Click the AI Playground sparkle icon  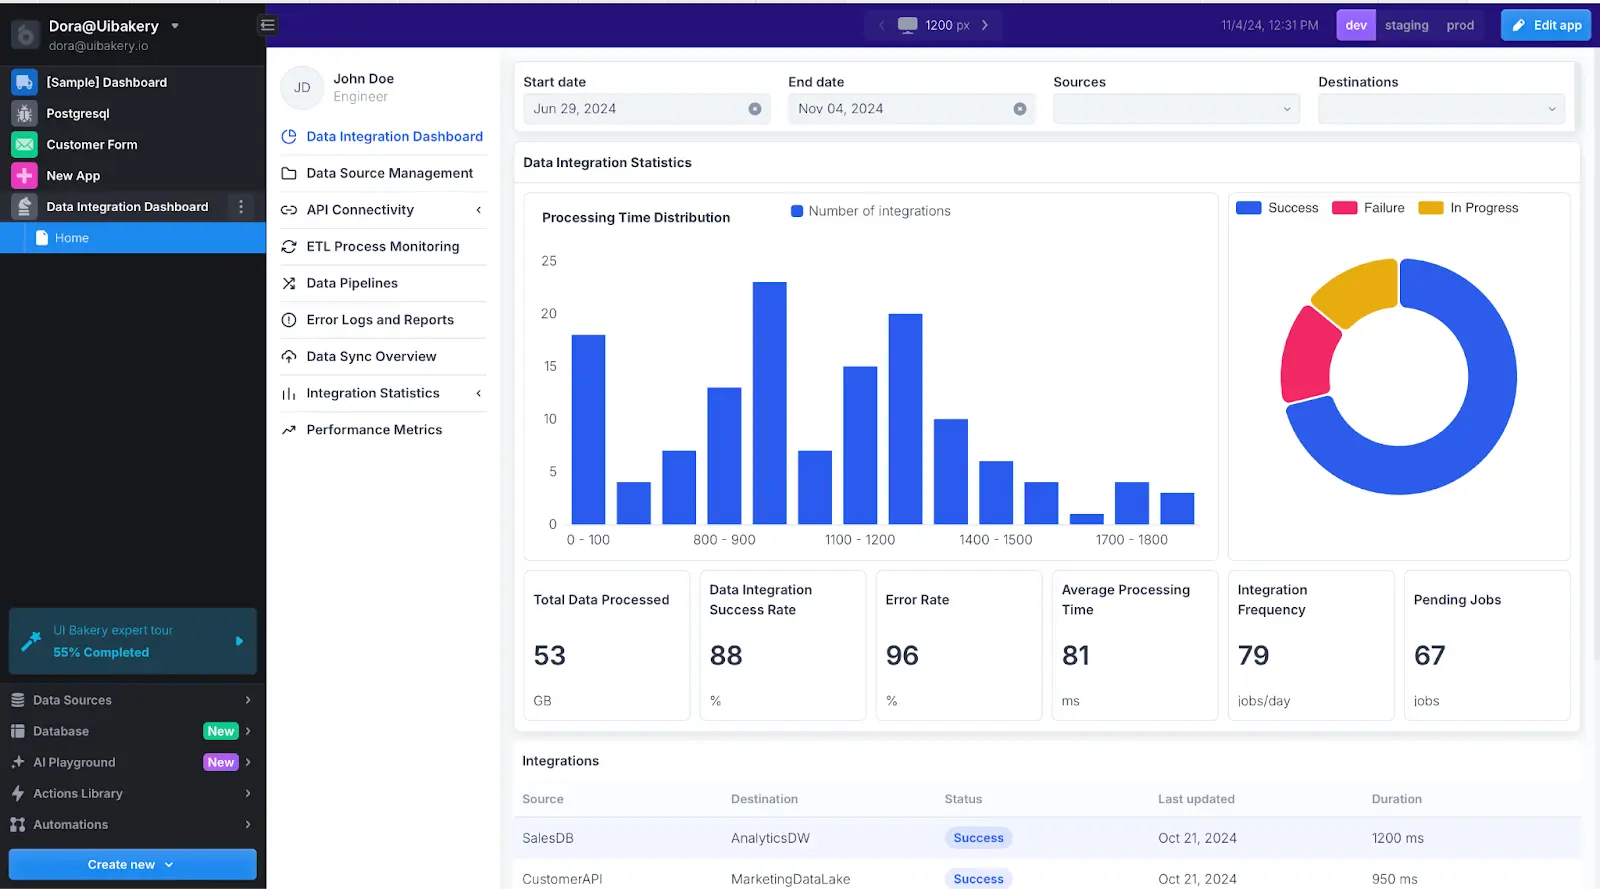[x=17, y=762]
